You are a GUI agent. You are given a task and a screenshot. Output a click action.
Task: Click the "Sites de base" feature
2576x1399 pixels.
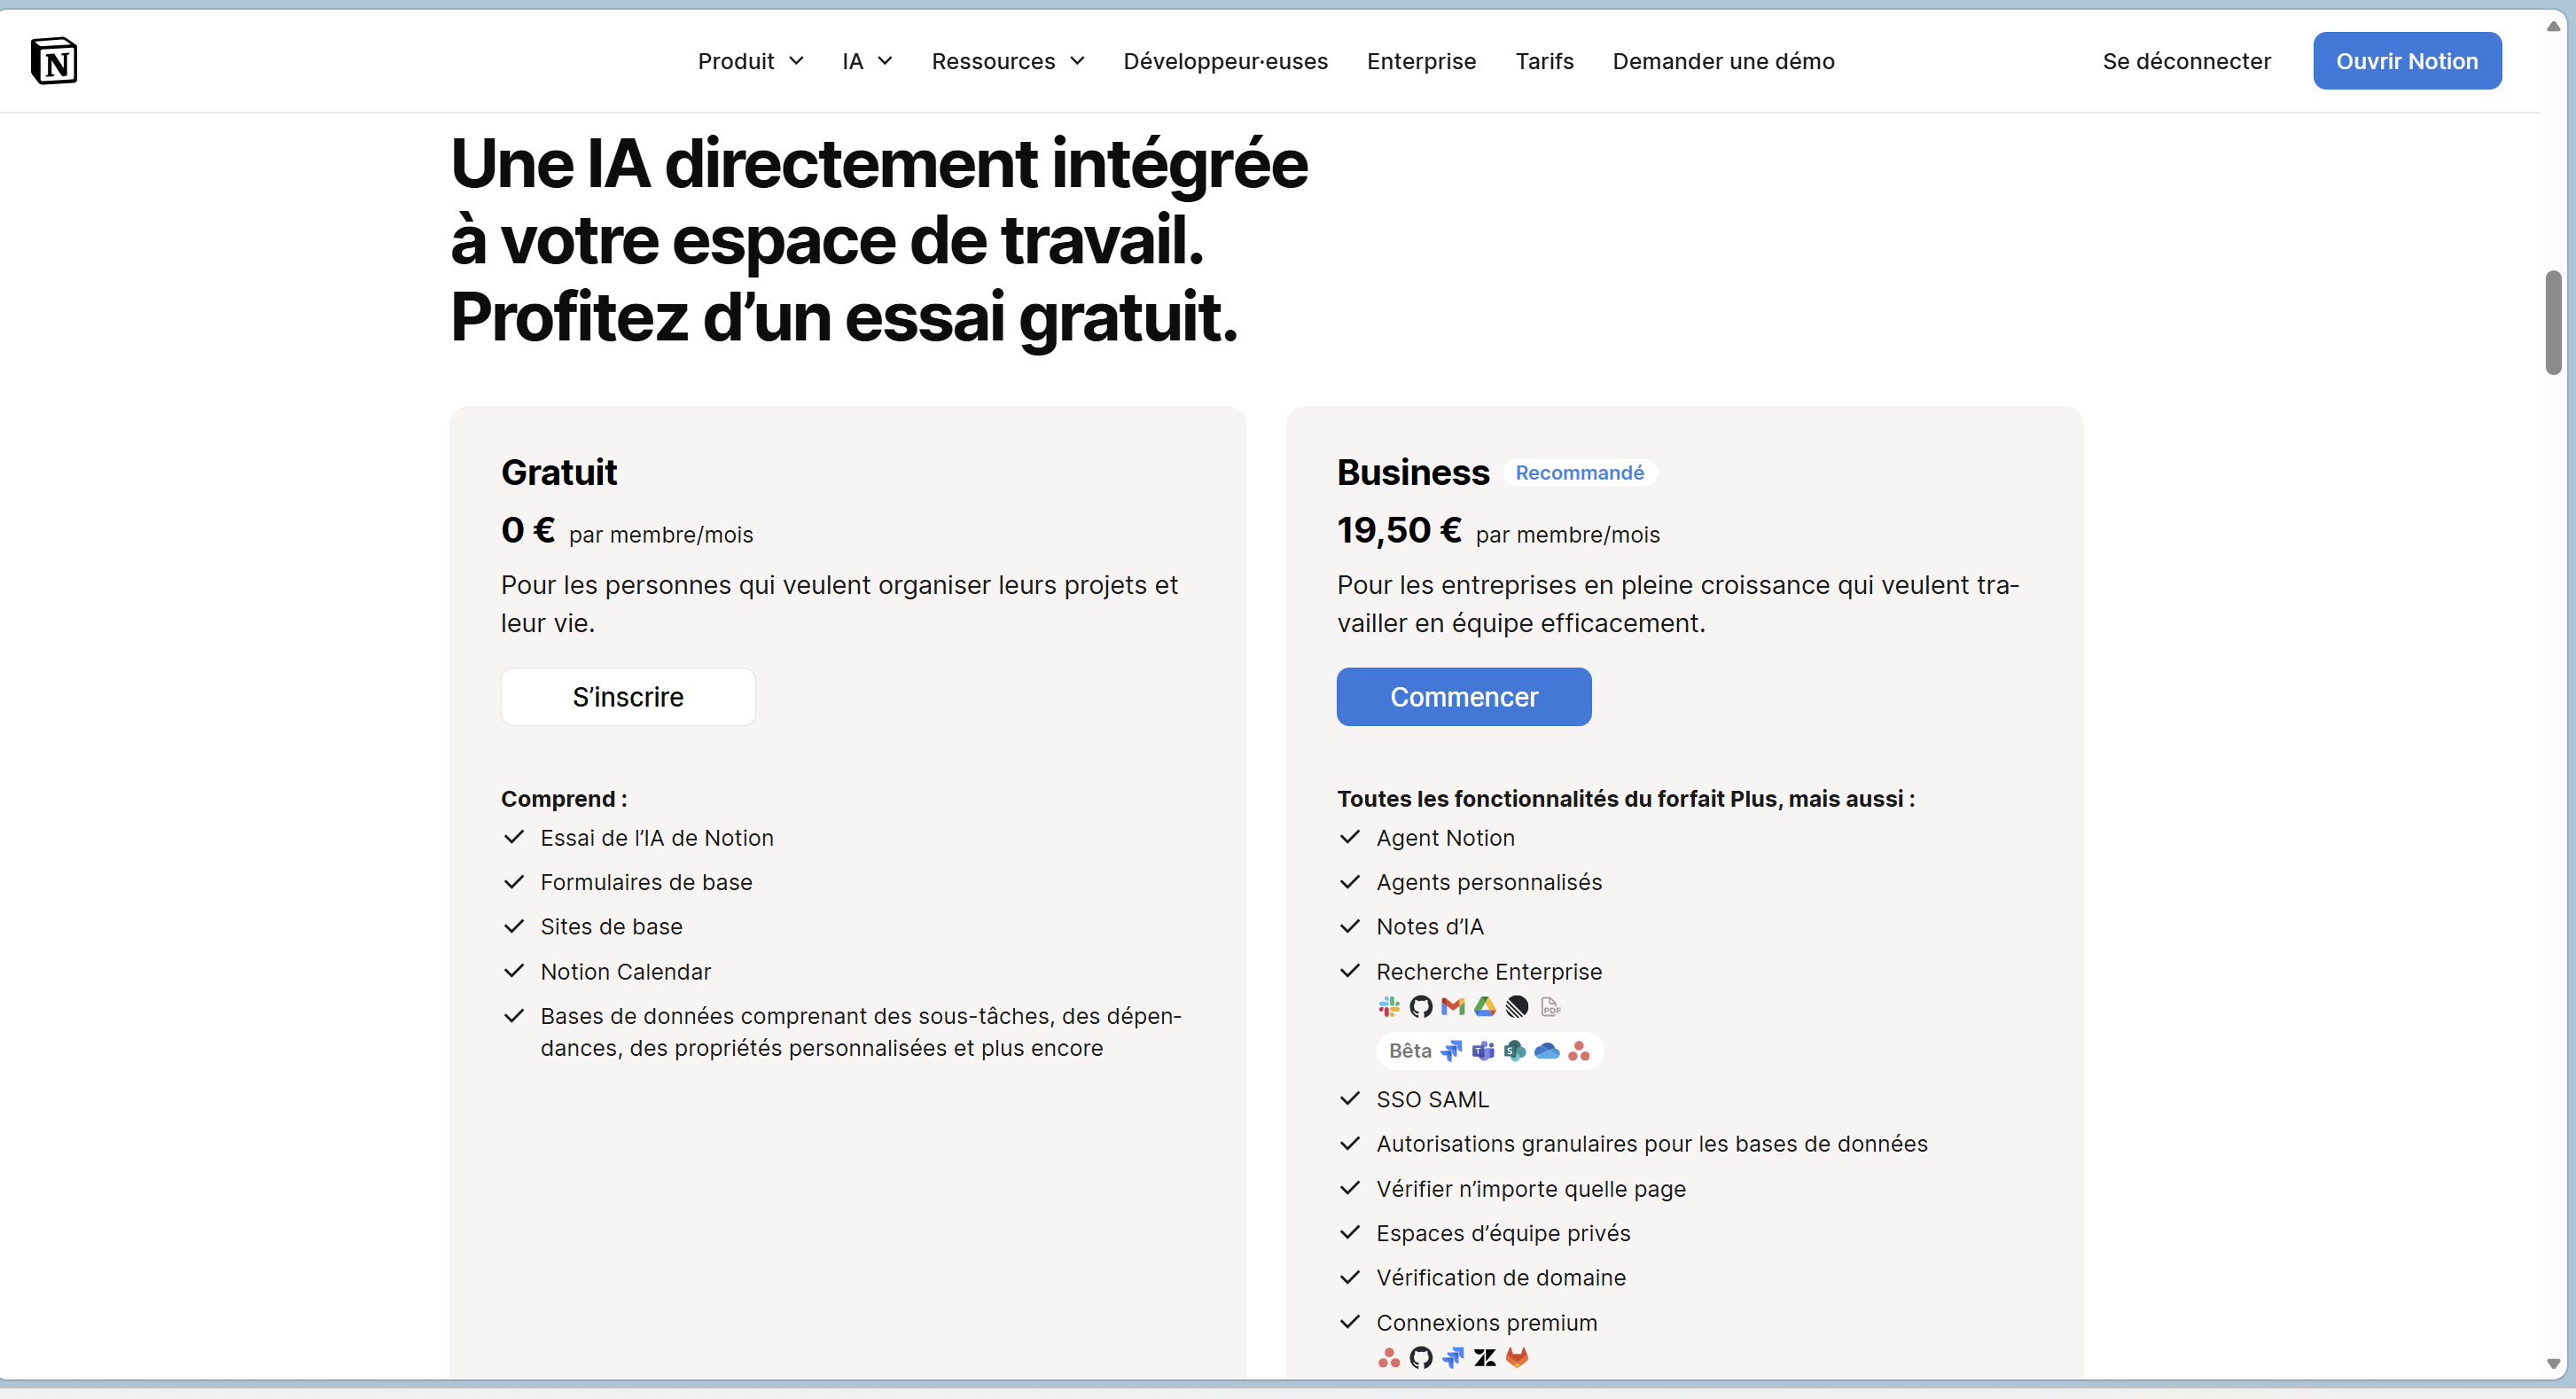pyautogui.click(x=612, y=927)
